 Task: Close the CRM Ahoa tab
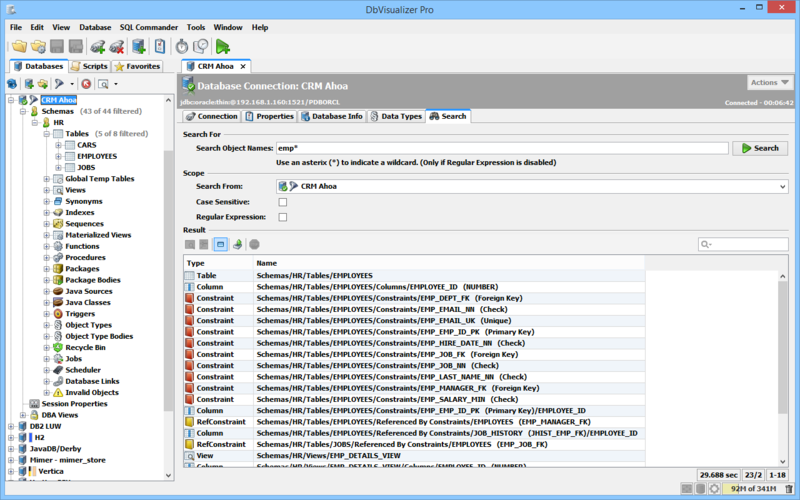(x=243, y=66)
